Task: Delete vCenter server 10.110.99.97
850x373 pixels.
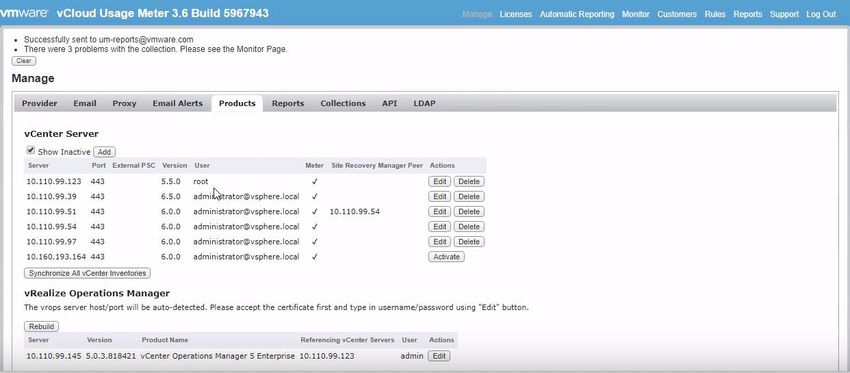Action: pos(469,242)
